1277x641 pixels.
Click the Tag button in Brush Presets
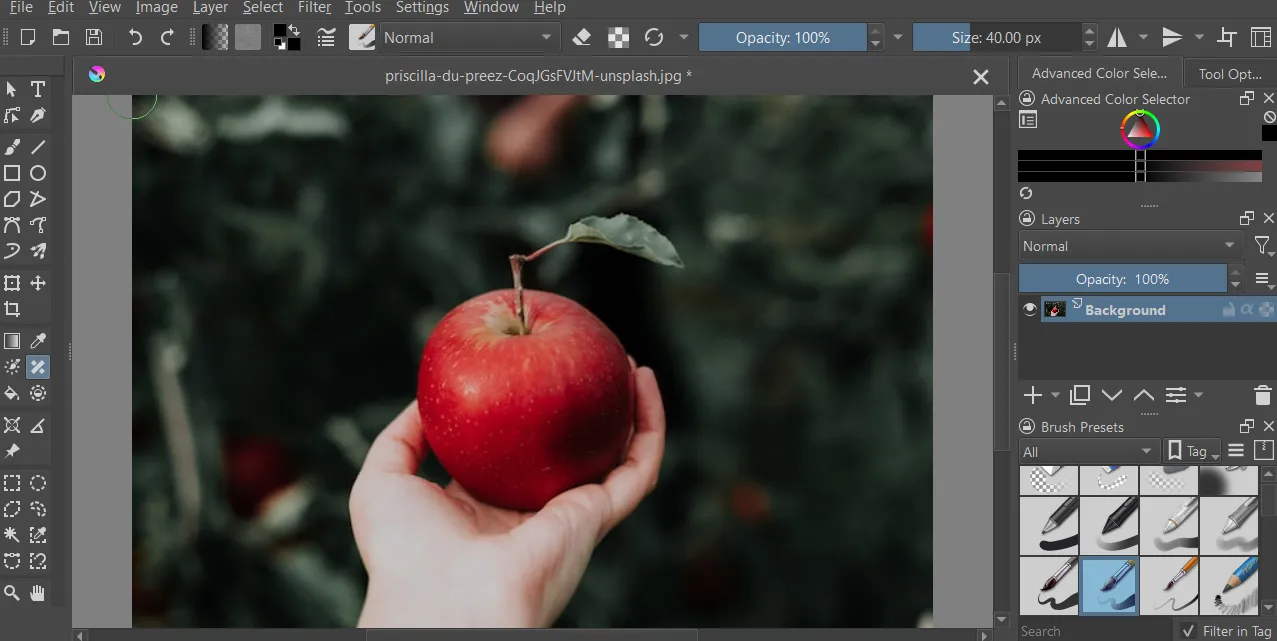(1194, 451)
